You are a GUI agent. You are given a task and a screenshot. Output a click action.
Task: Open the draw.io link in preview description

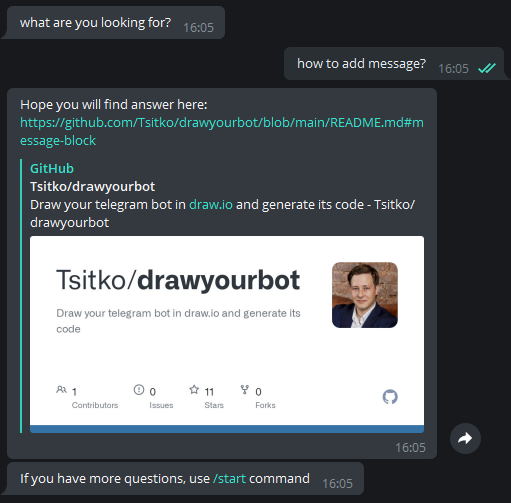pyautogui.click(x=211, y=205)
